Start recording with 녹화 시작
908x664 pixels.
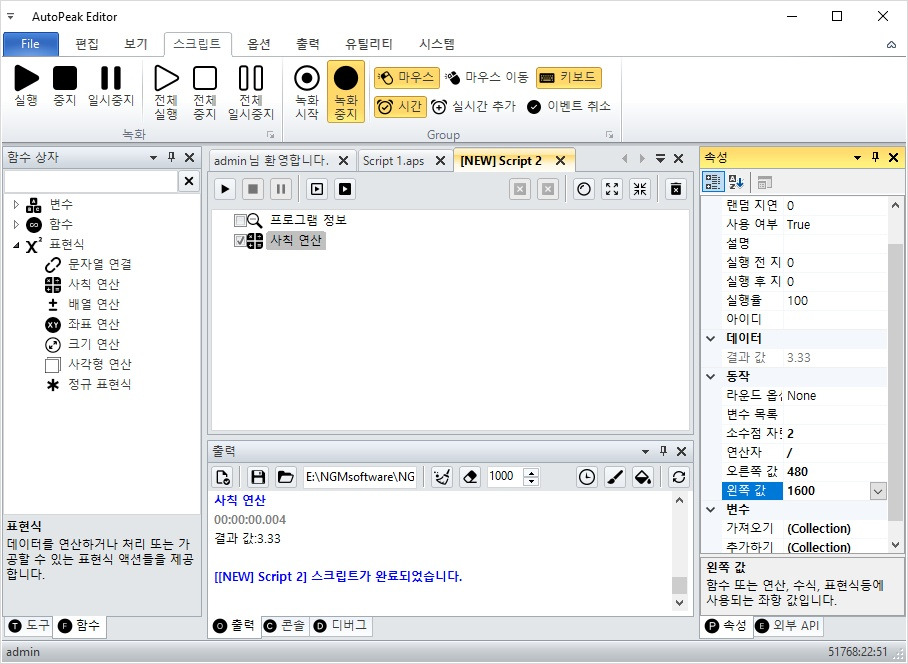(307, 91)
